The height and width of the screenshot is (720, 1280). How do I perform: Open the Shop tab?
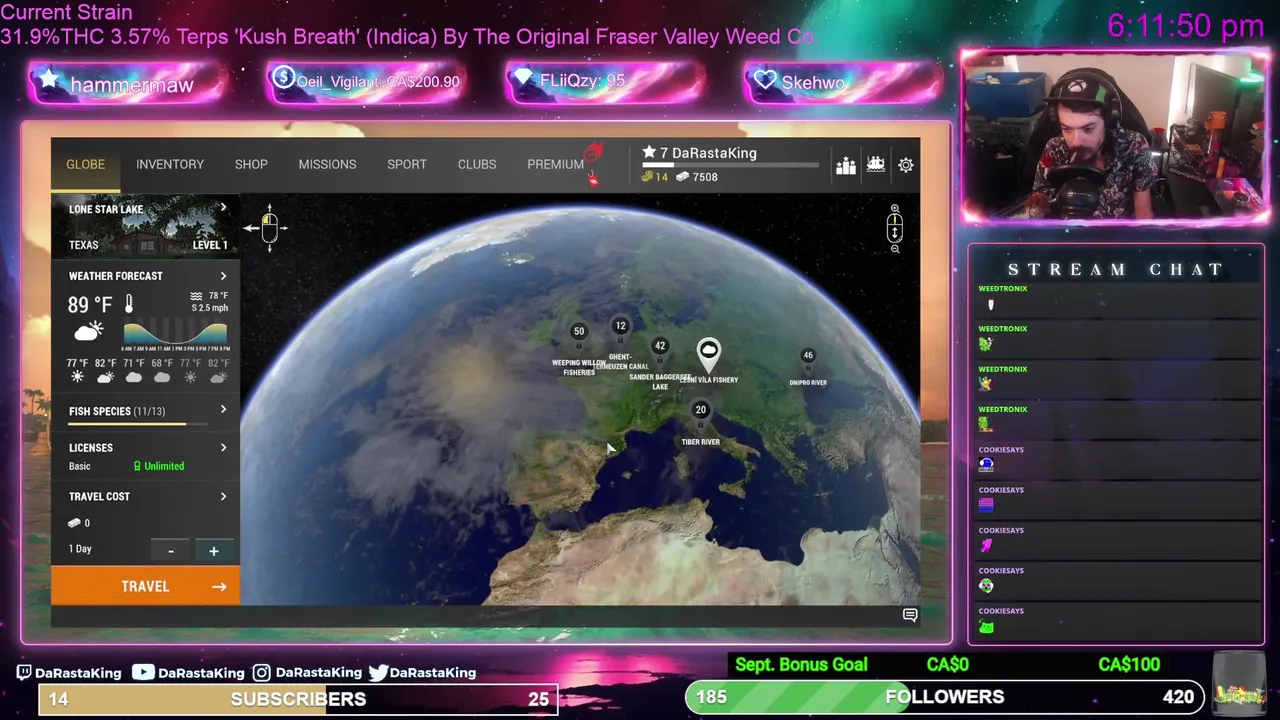[x=251, y=164]
